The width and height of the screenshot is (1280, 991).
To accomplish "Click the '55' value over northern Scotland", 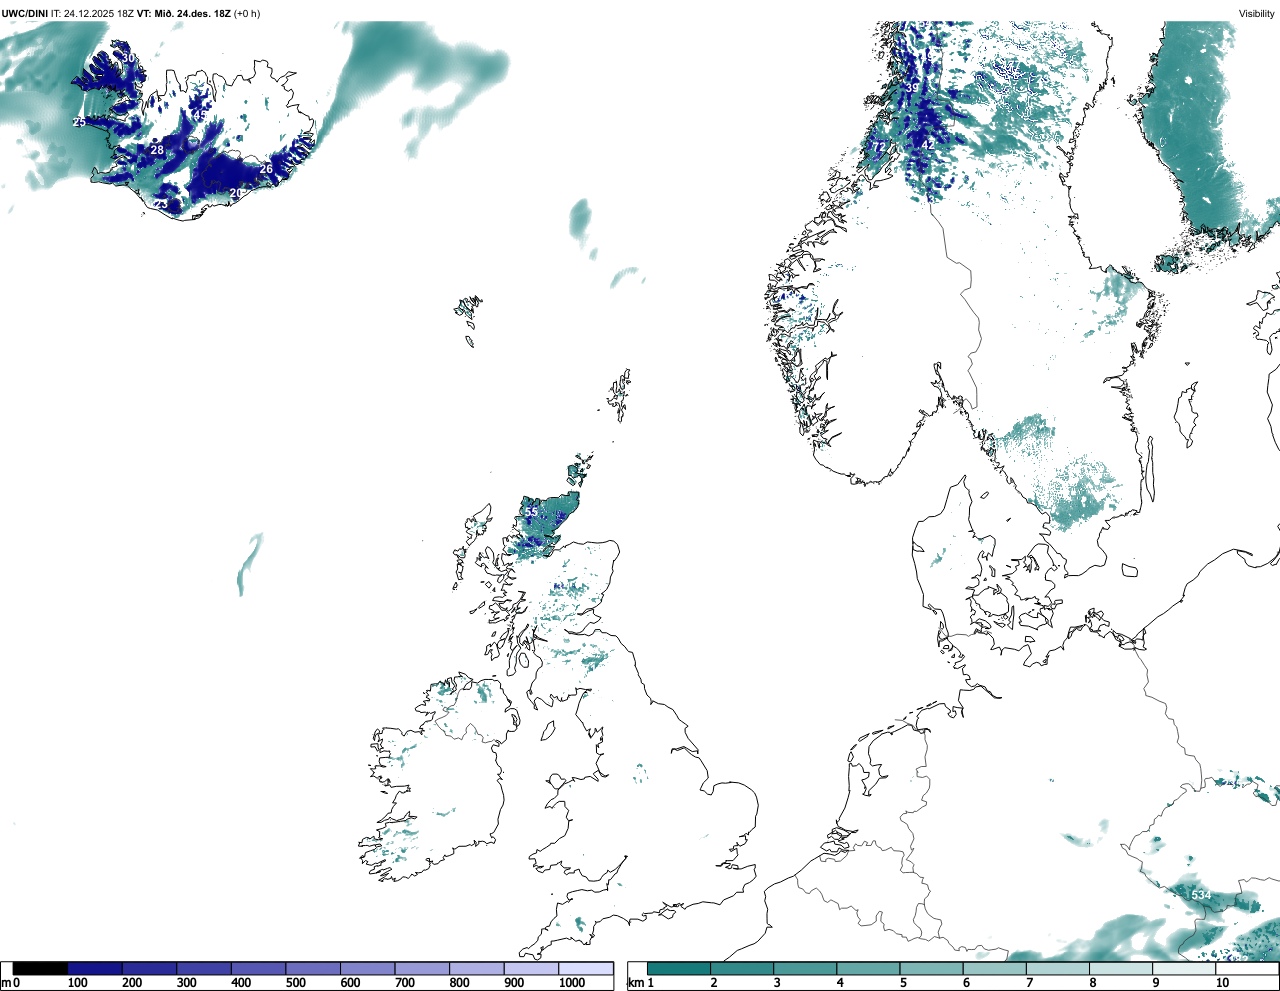I will [531, 512].
